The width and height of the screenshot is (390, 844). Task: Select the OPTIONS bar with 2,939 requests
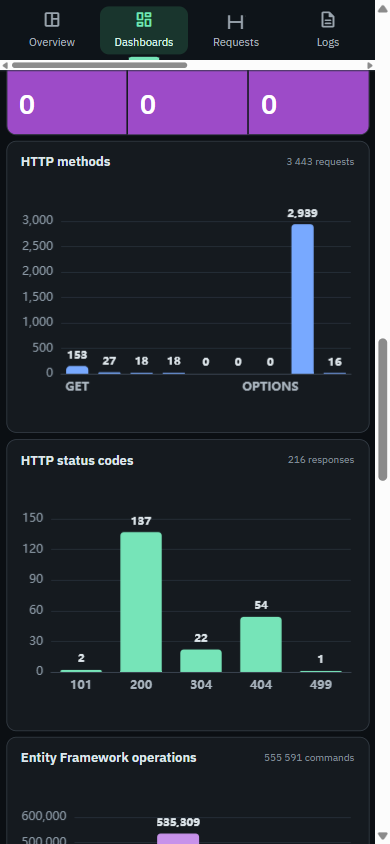tap(302, 299)
